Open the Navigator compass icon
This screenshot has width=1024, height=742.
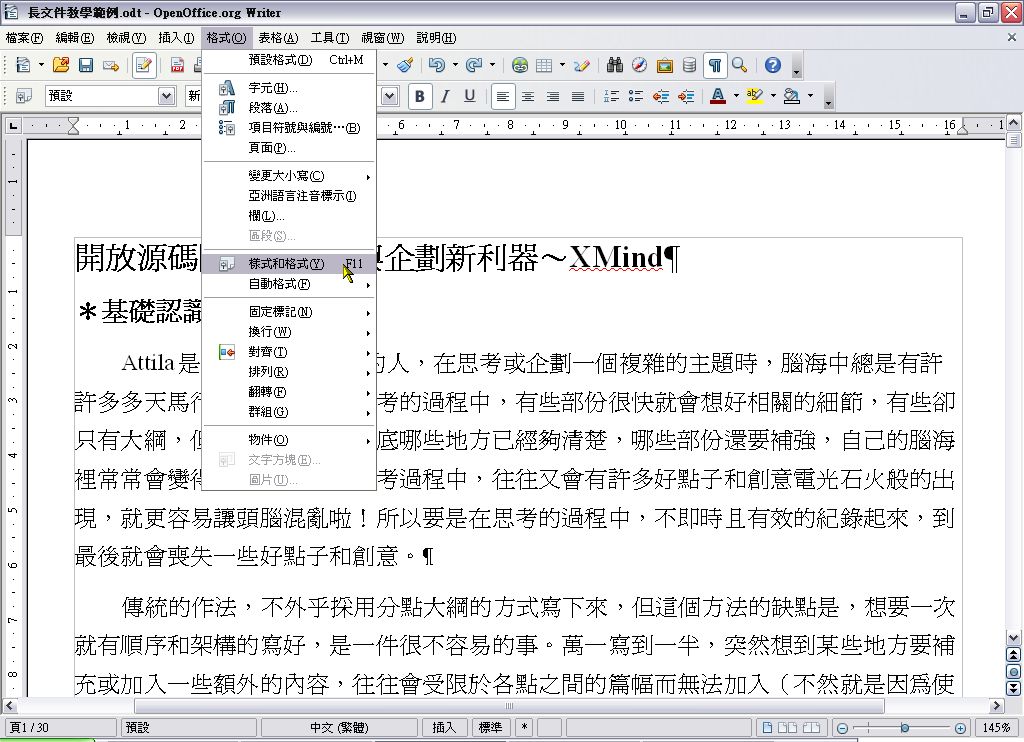(x=639, y=65)
